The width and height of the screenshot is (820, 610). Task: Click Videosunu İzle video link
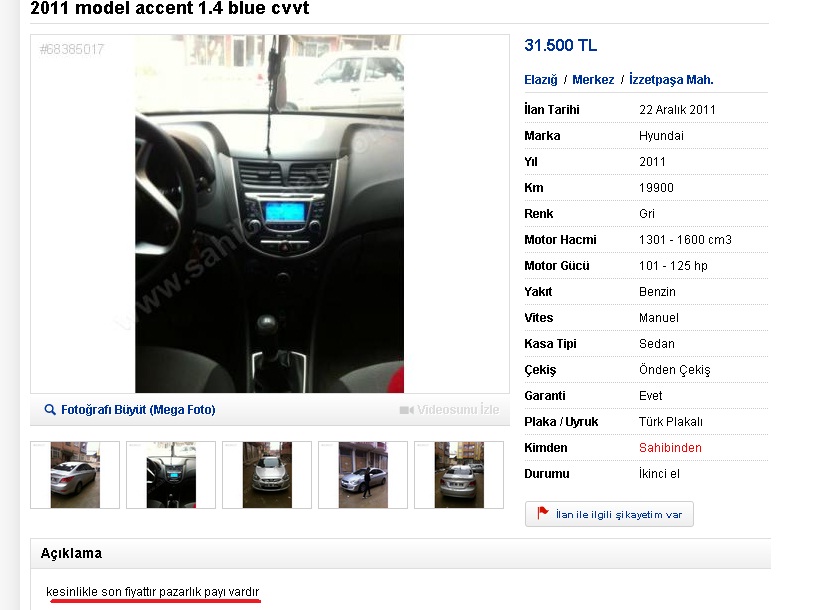[x=458, y=410]
